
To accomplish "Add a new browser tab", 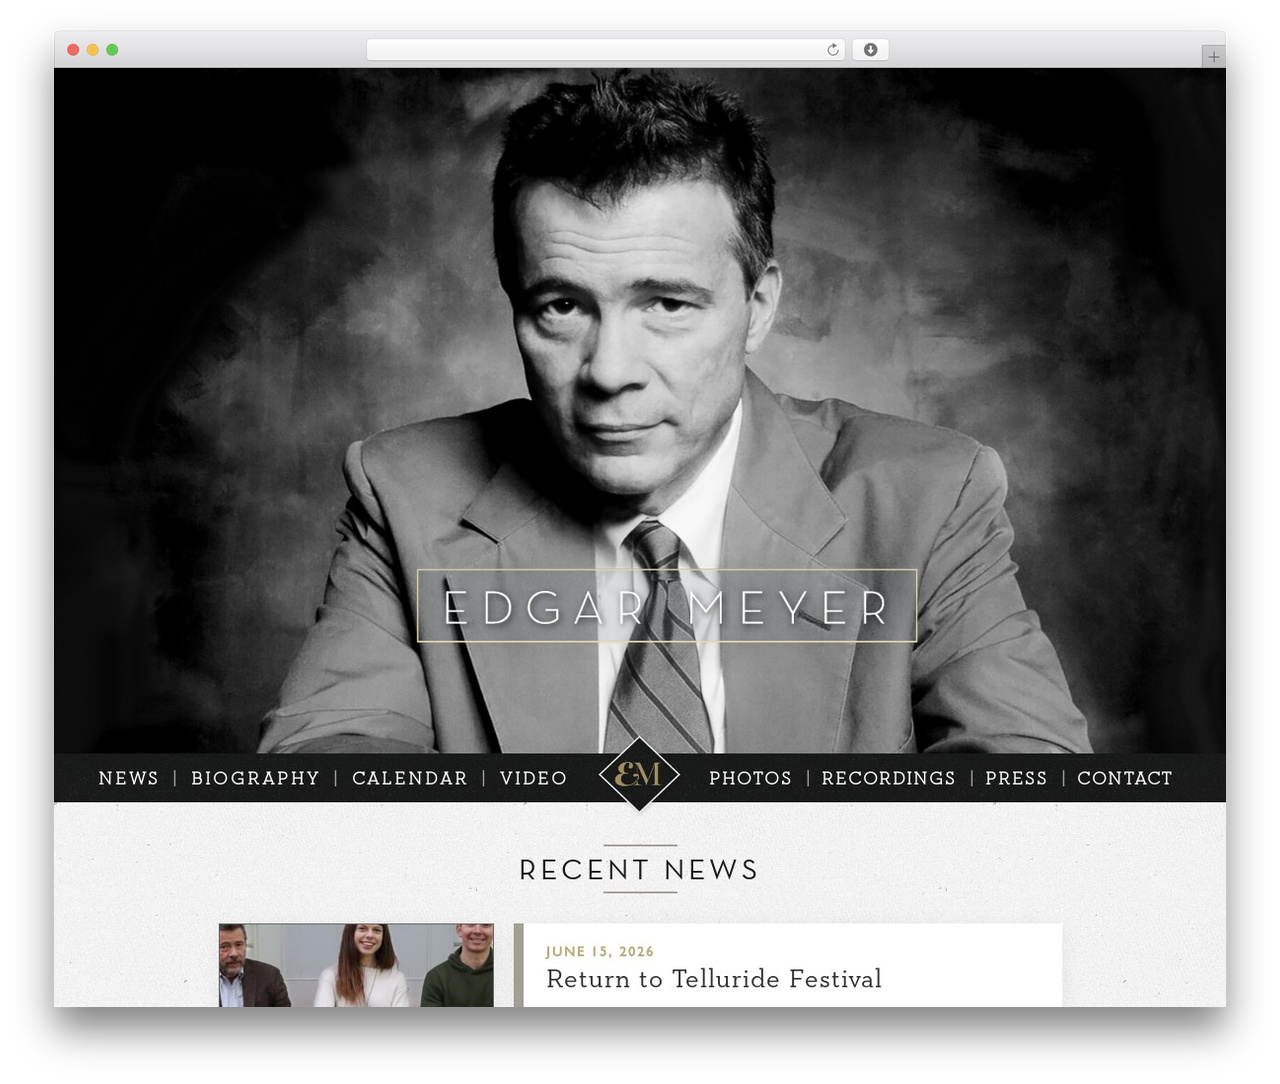I will click(x=1213, y=57).
